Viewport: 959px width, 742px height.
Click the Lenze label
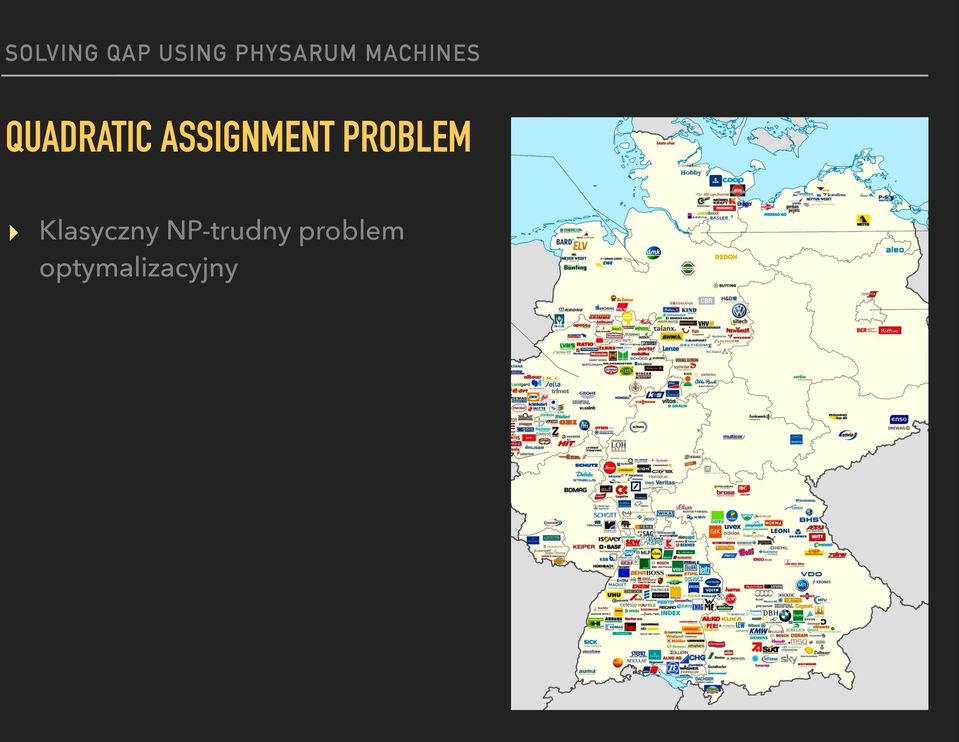pos(670,348)
